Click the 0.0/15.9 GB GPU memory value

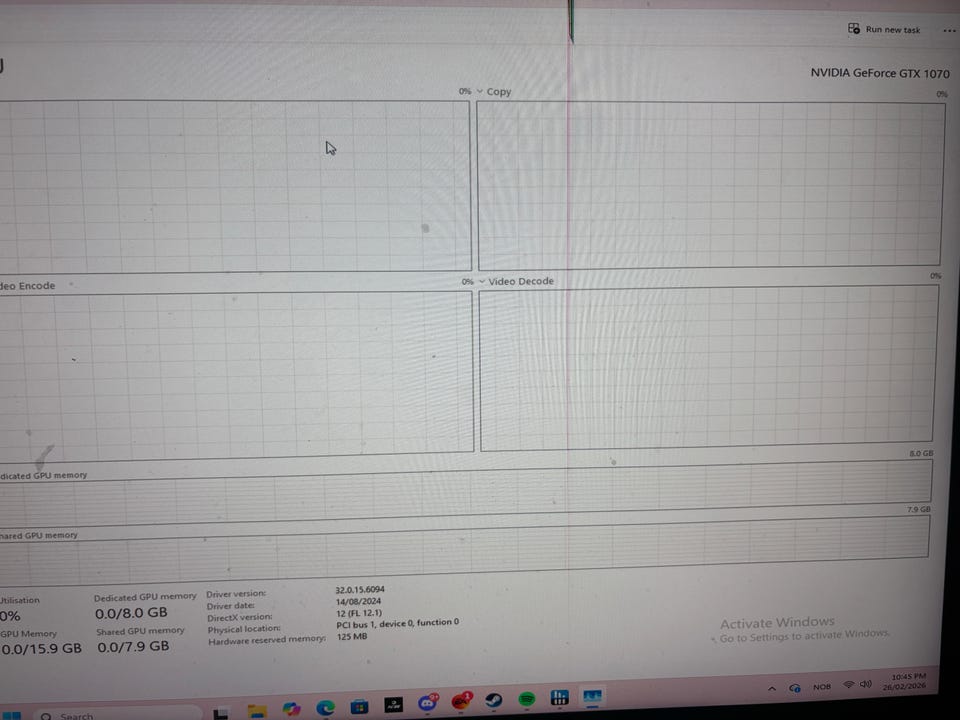[41, 649]
